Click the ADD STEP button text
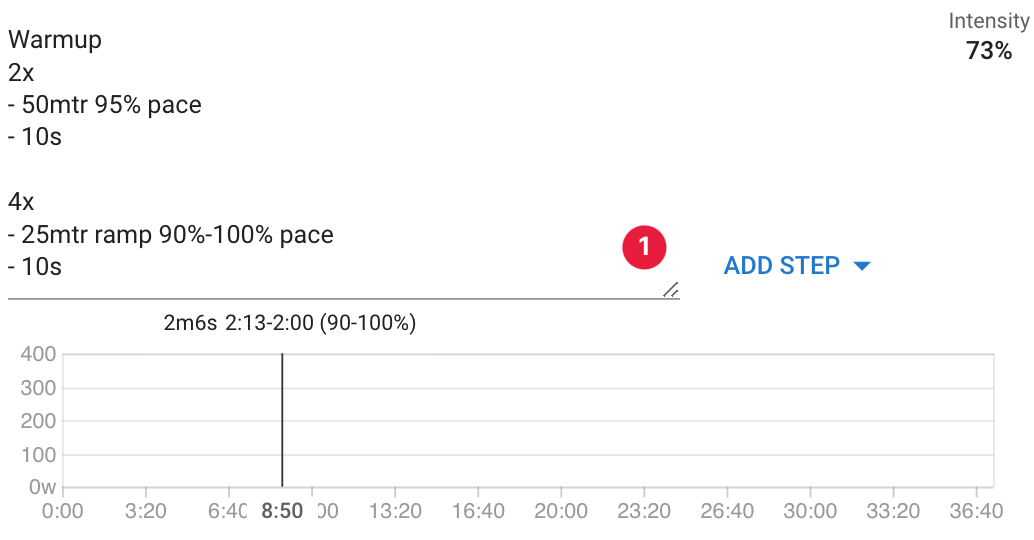Viewport: 1034px width, 540px height. pos(781,266)
